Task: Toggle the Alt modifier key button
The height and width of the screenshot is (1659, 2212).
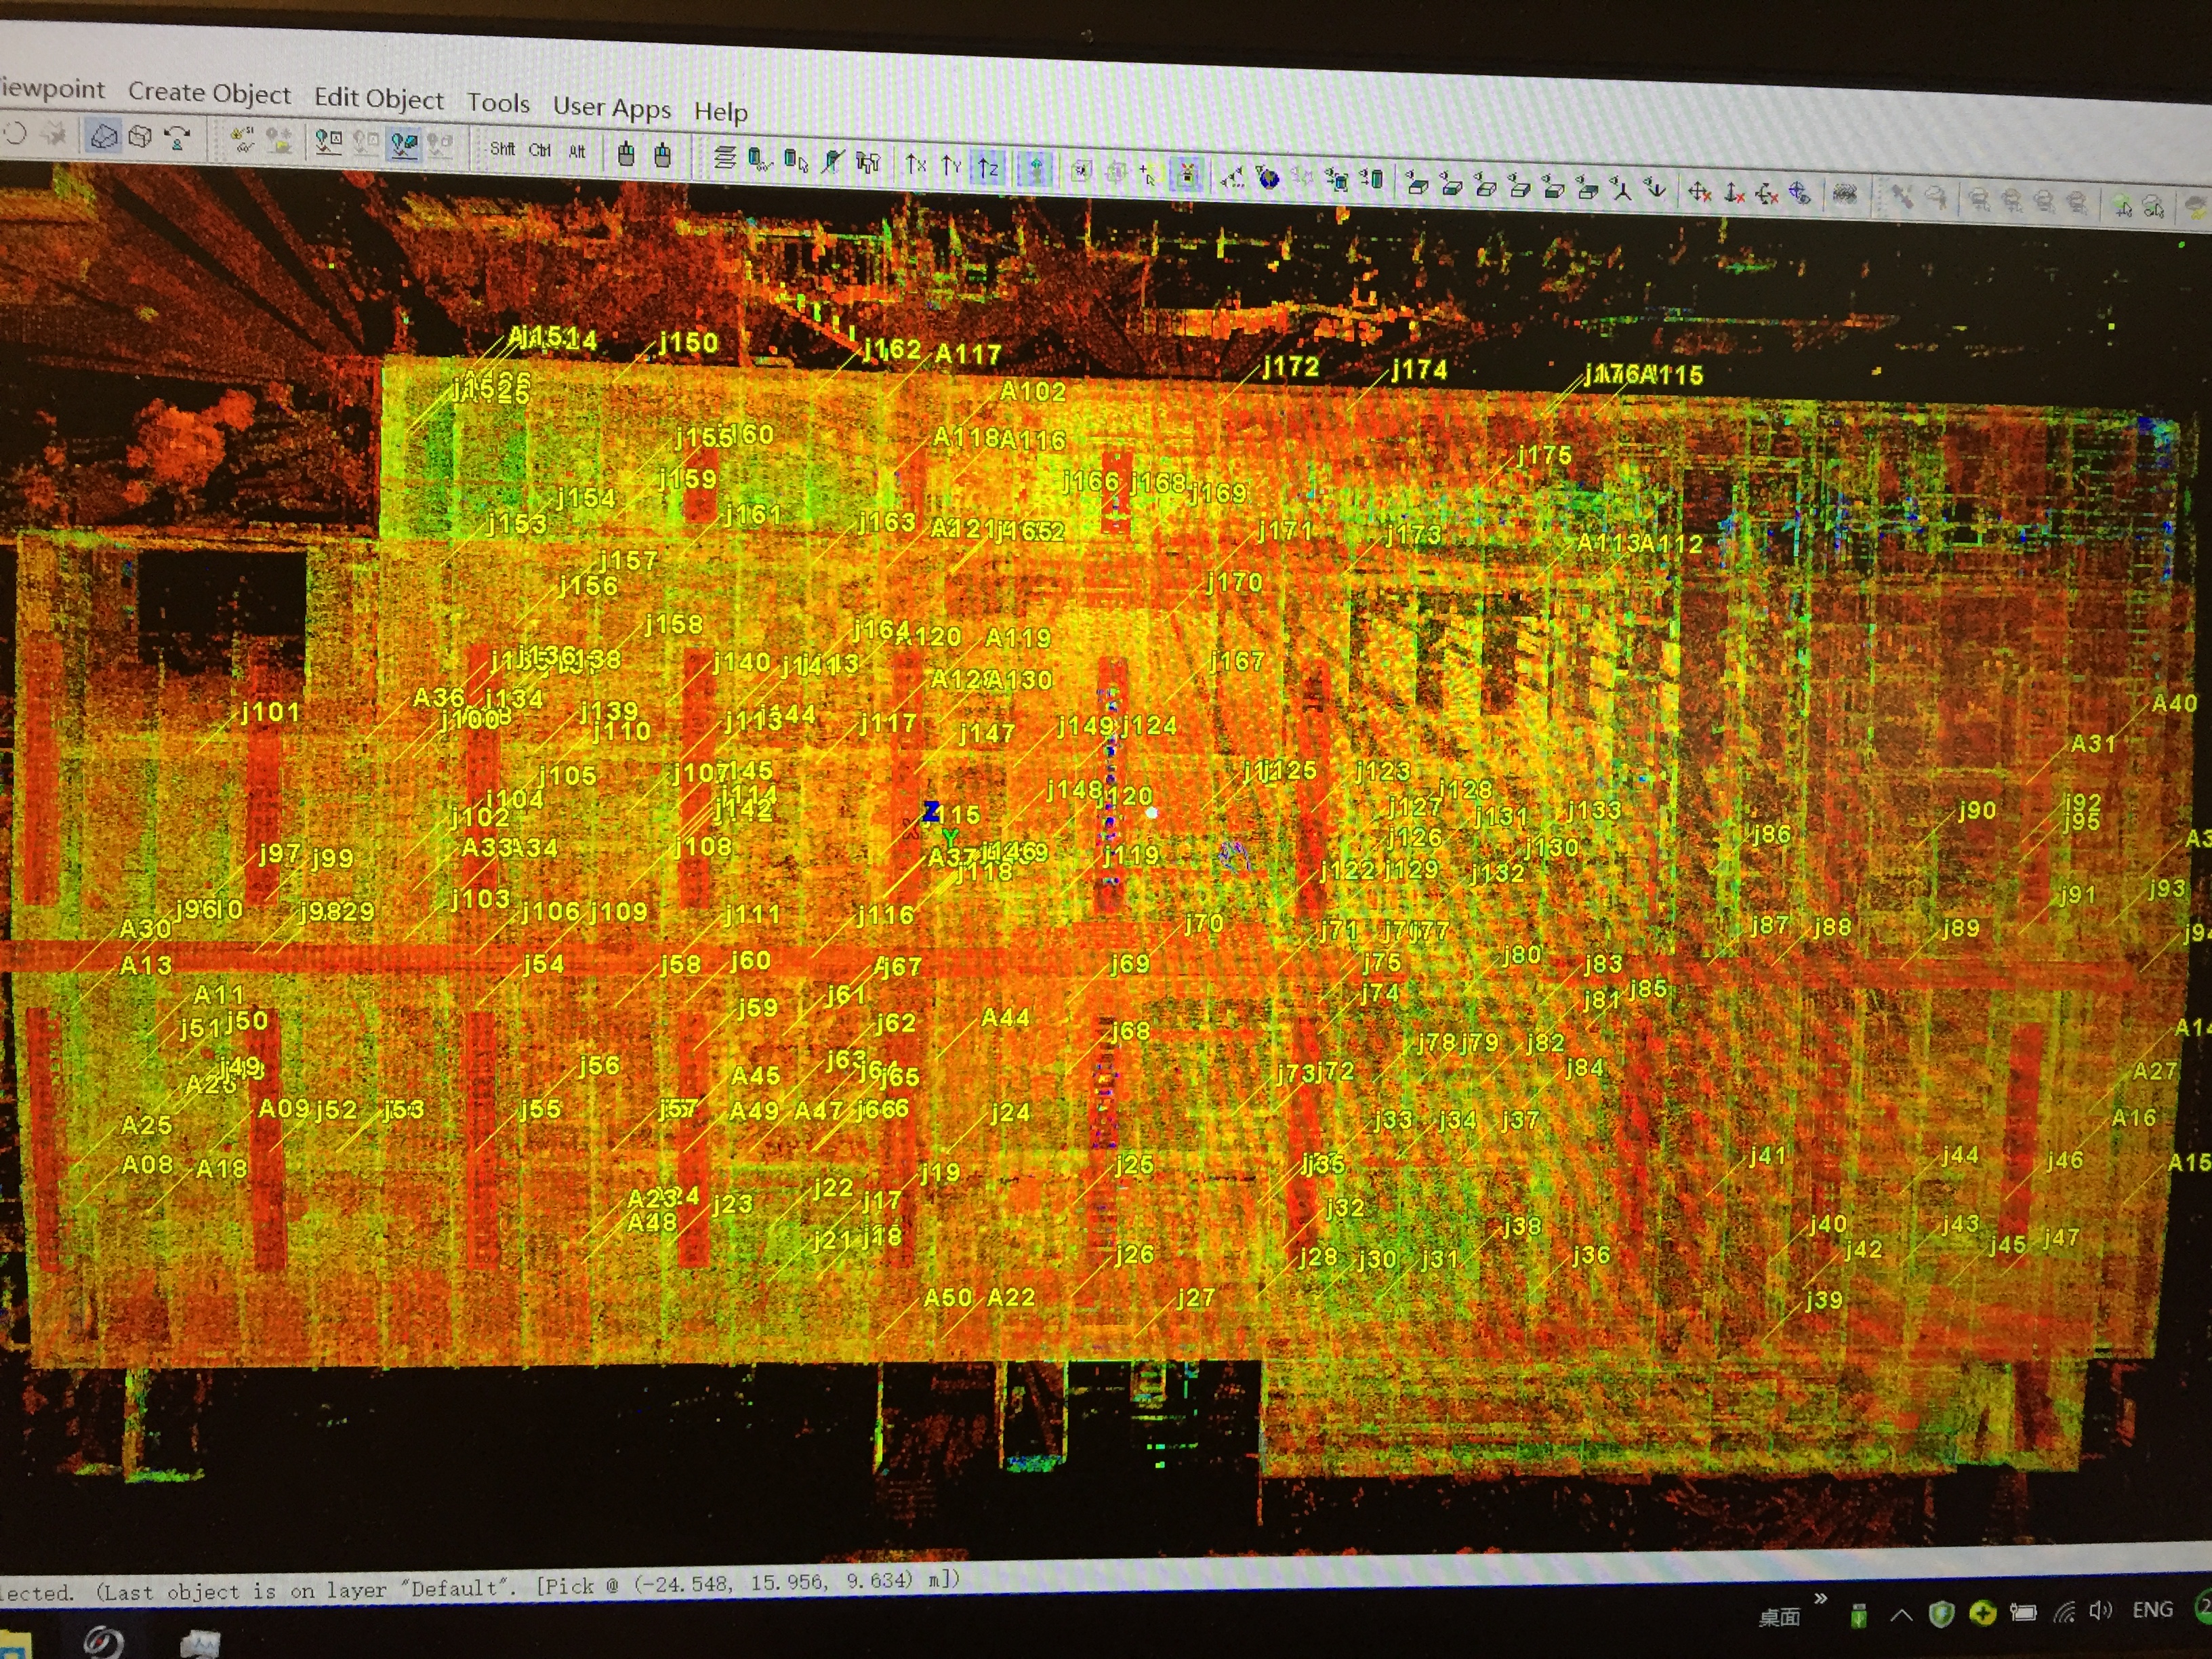Action: click(x=577, y=152)
